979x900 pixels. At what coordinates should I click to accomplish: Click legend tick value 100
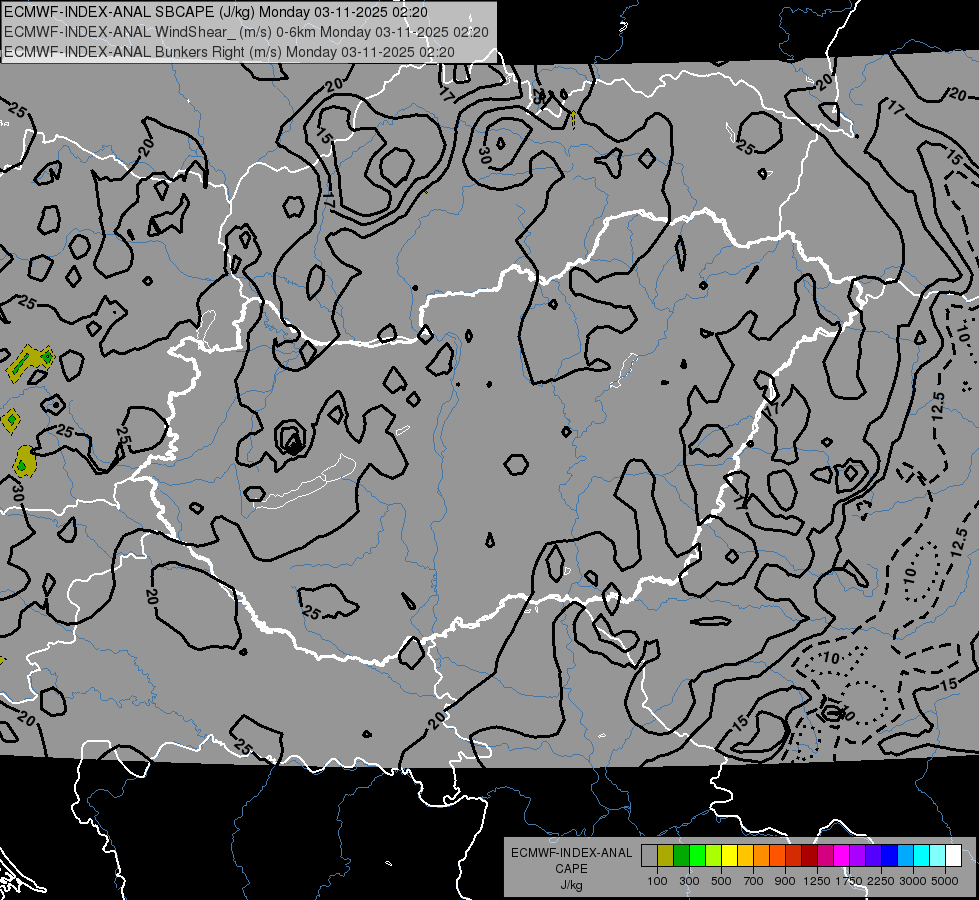click(657, 881)
